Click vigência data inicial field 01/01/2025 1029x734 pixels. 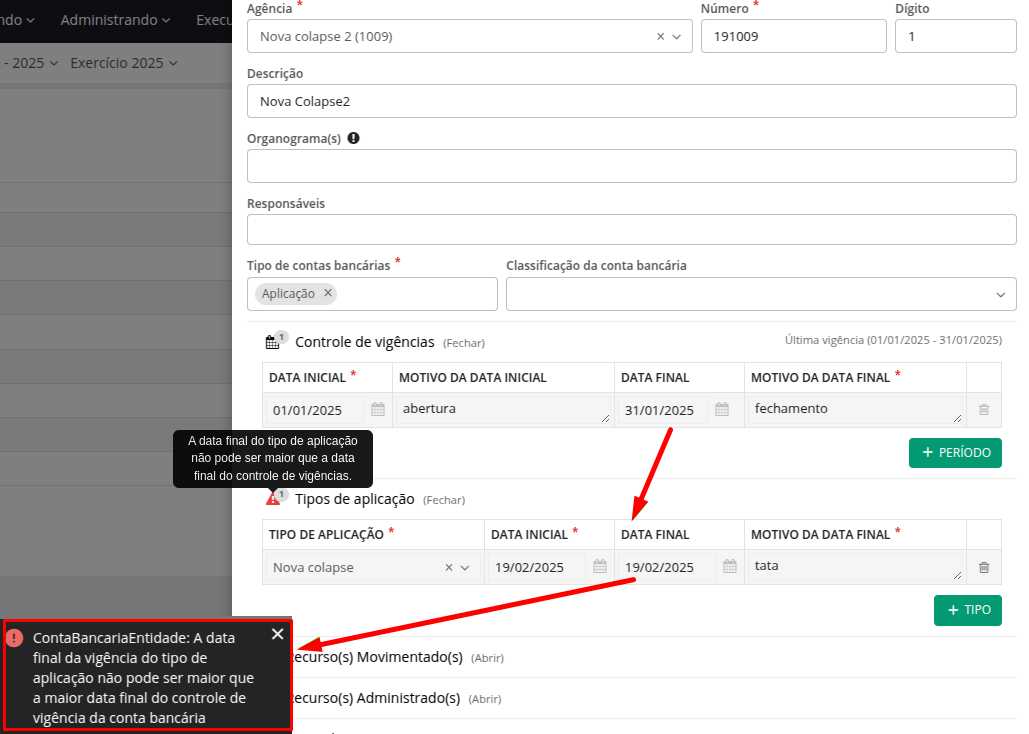[315, 410]
